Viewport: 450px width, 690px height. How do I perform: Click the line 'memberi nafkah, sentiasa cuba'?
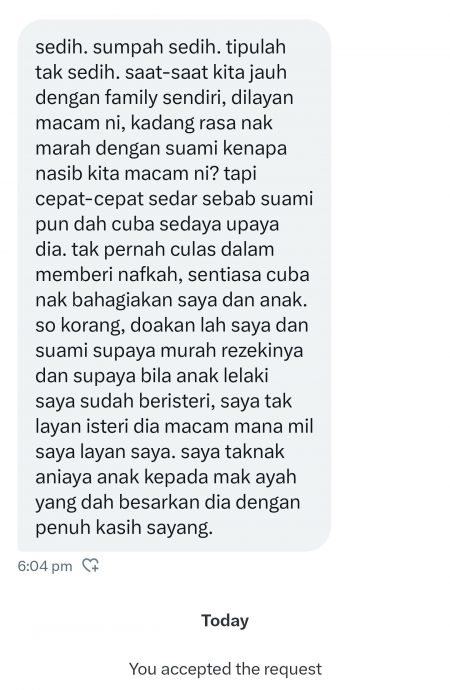[x=172, y=275]
